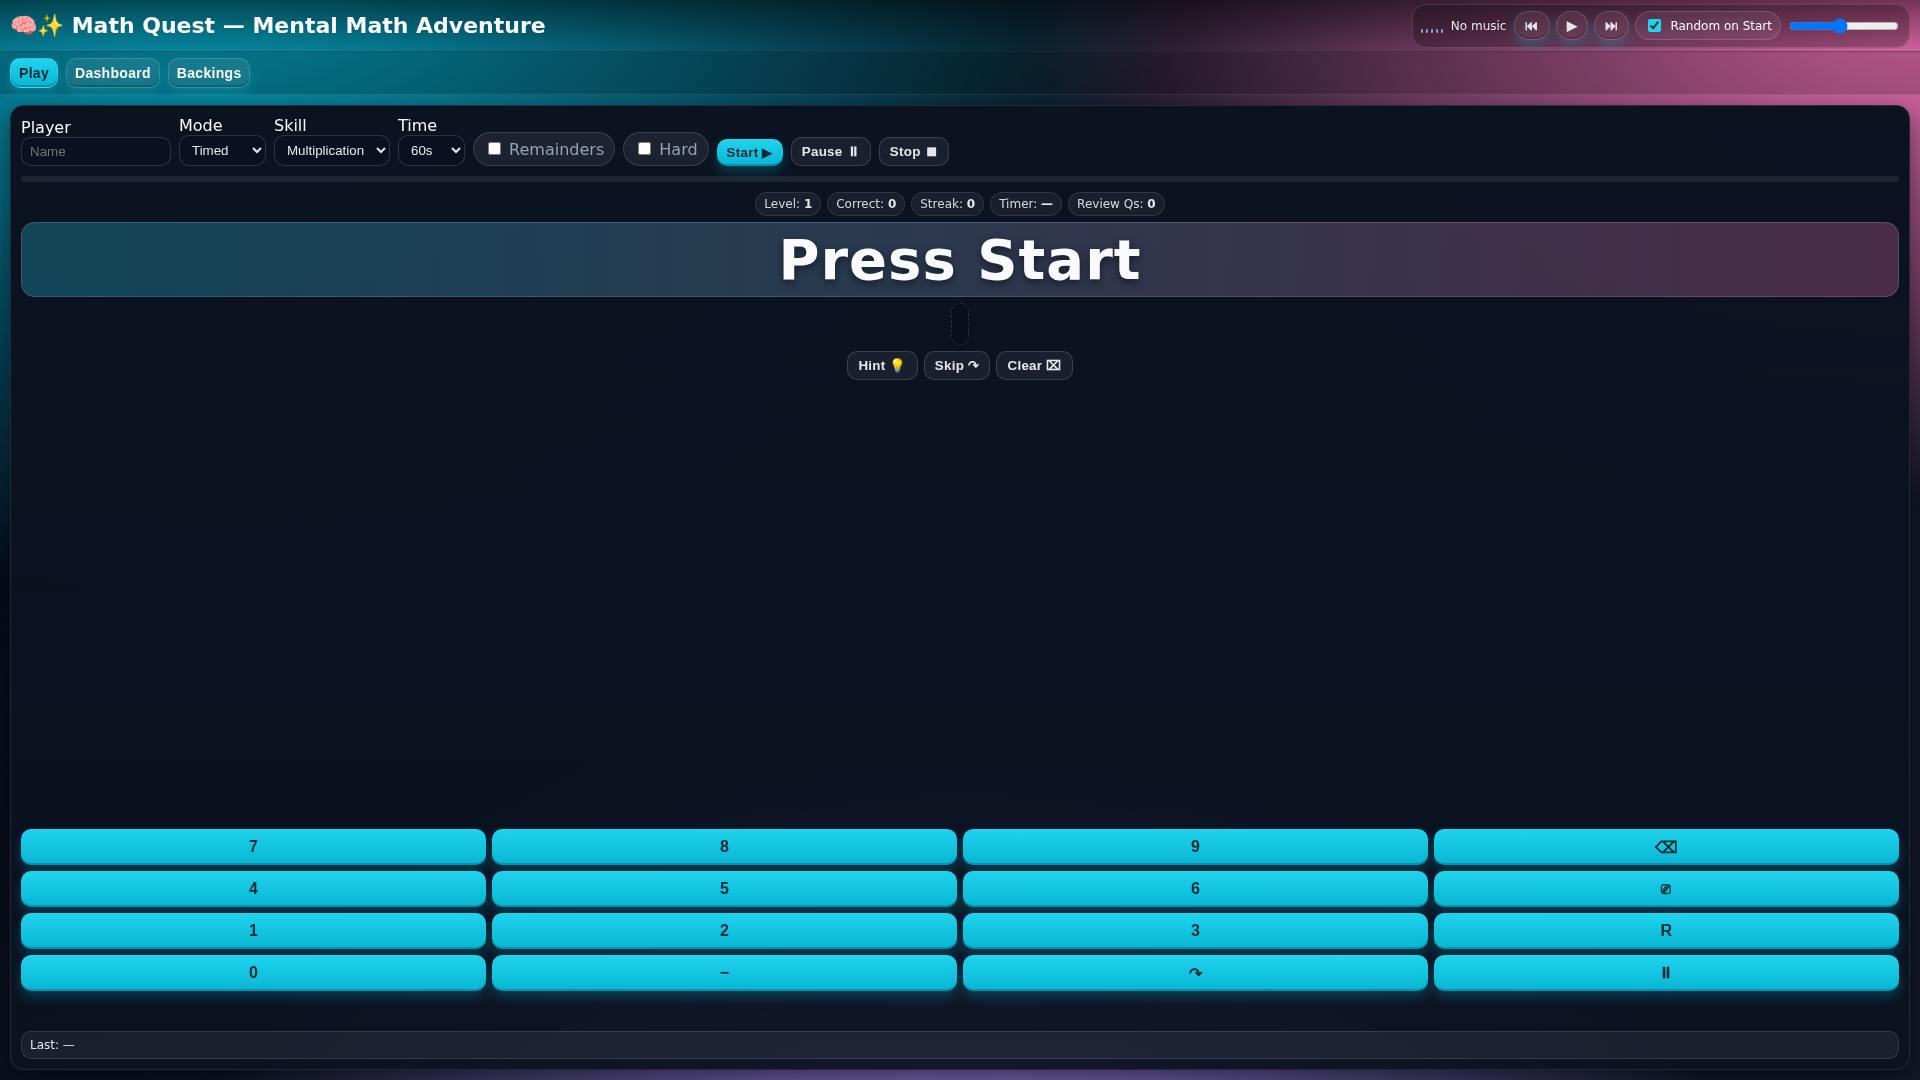The height and width of the screenshot is (1080, 1920).
Task: Click the answer entry box
Action: tap(960, 324)
